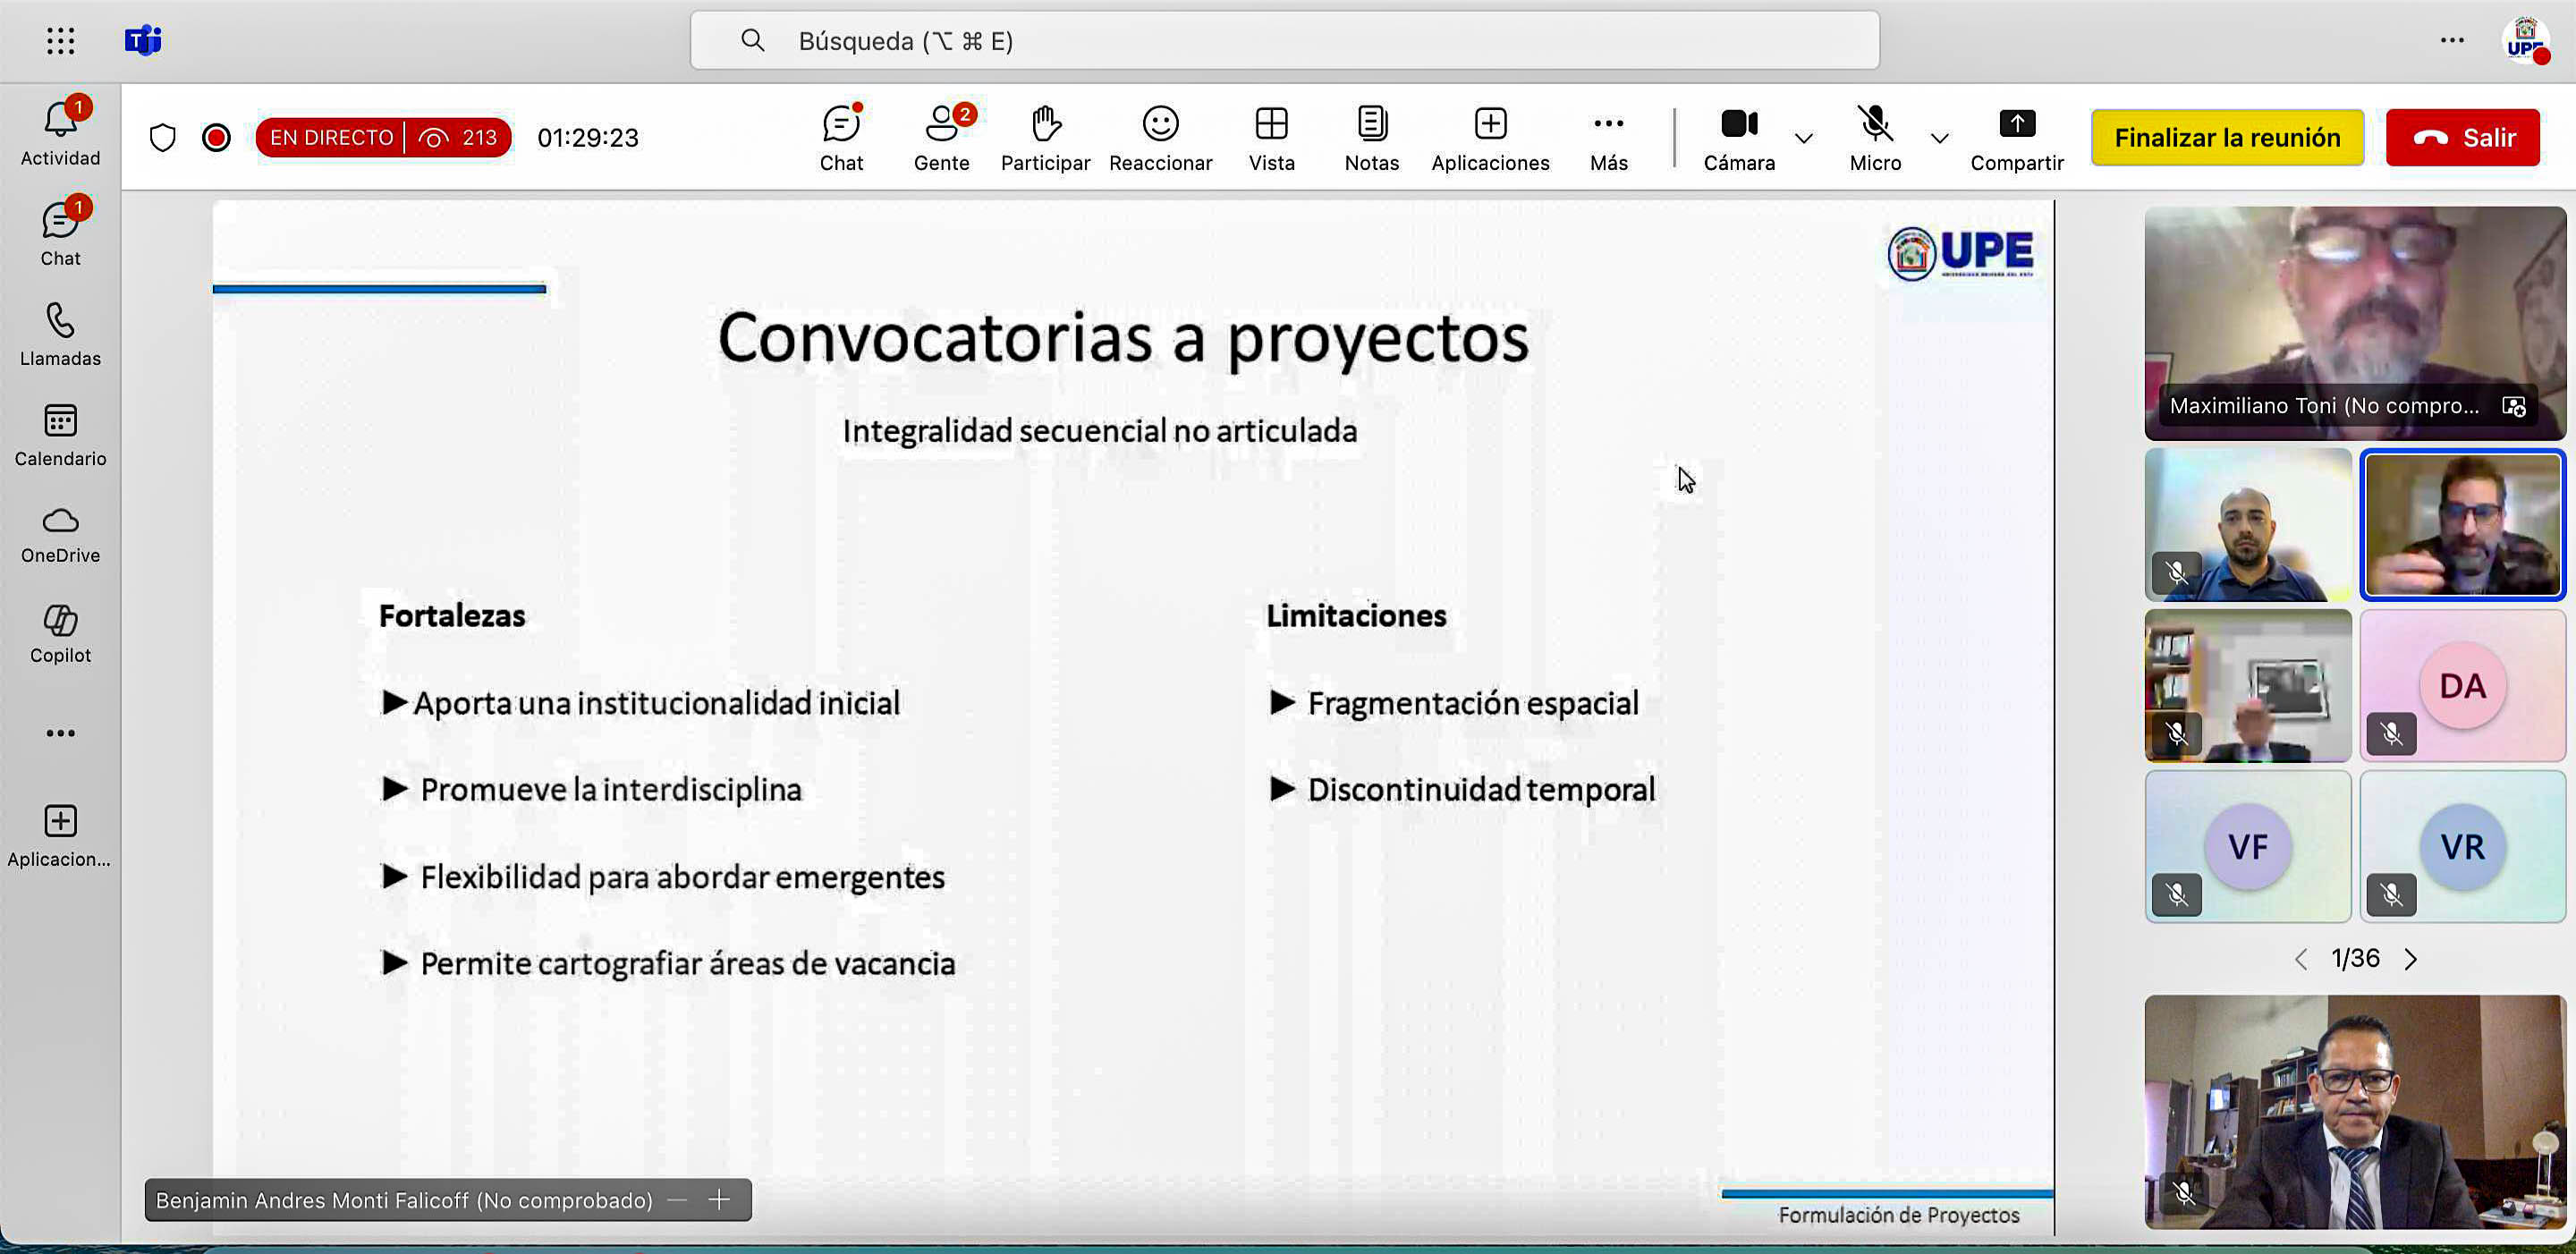Go to Calendario in the sidebar

coord(60,432)
